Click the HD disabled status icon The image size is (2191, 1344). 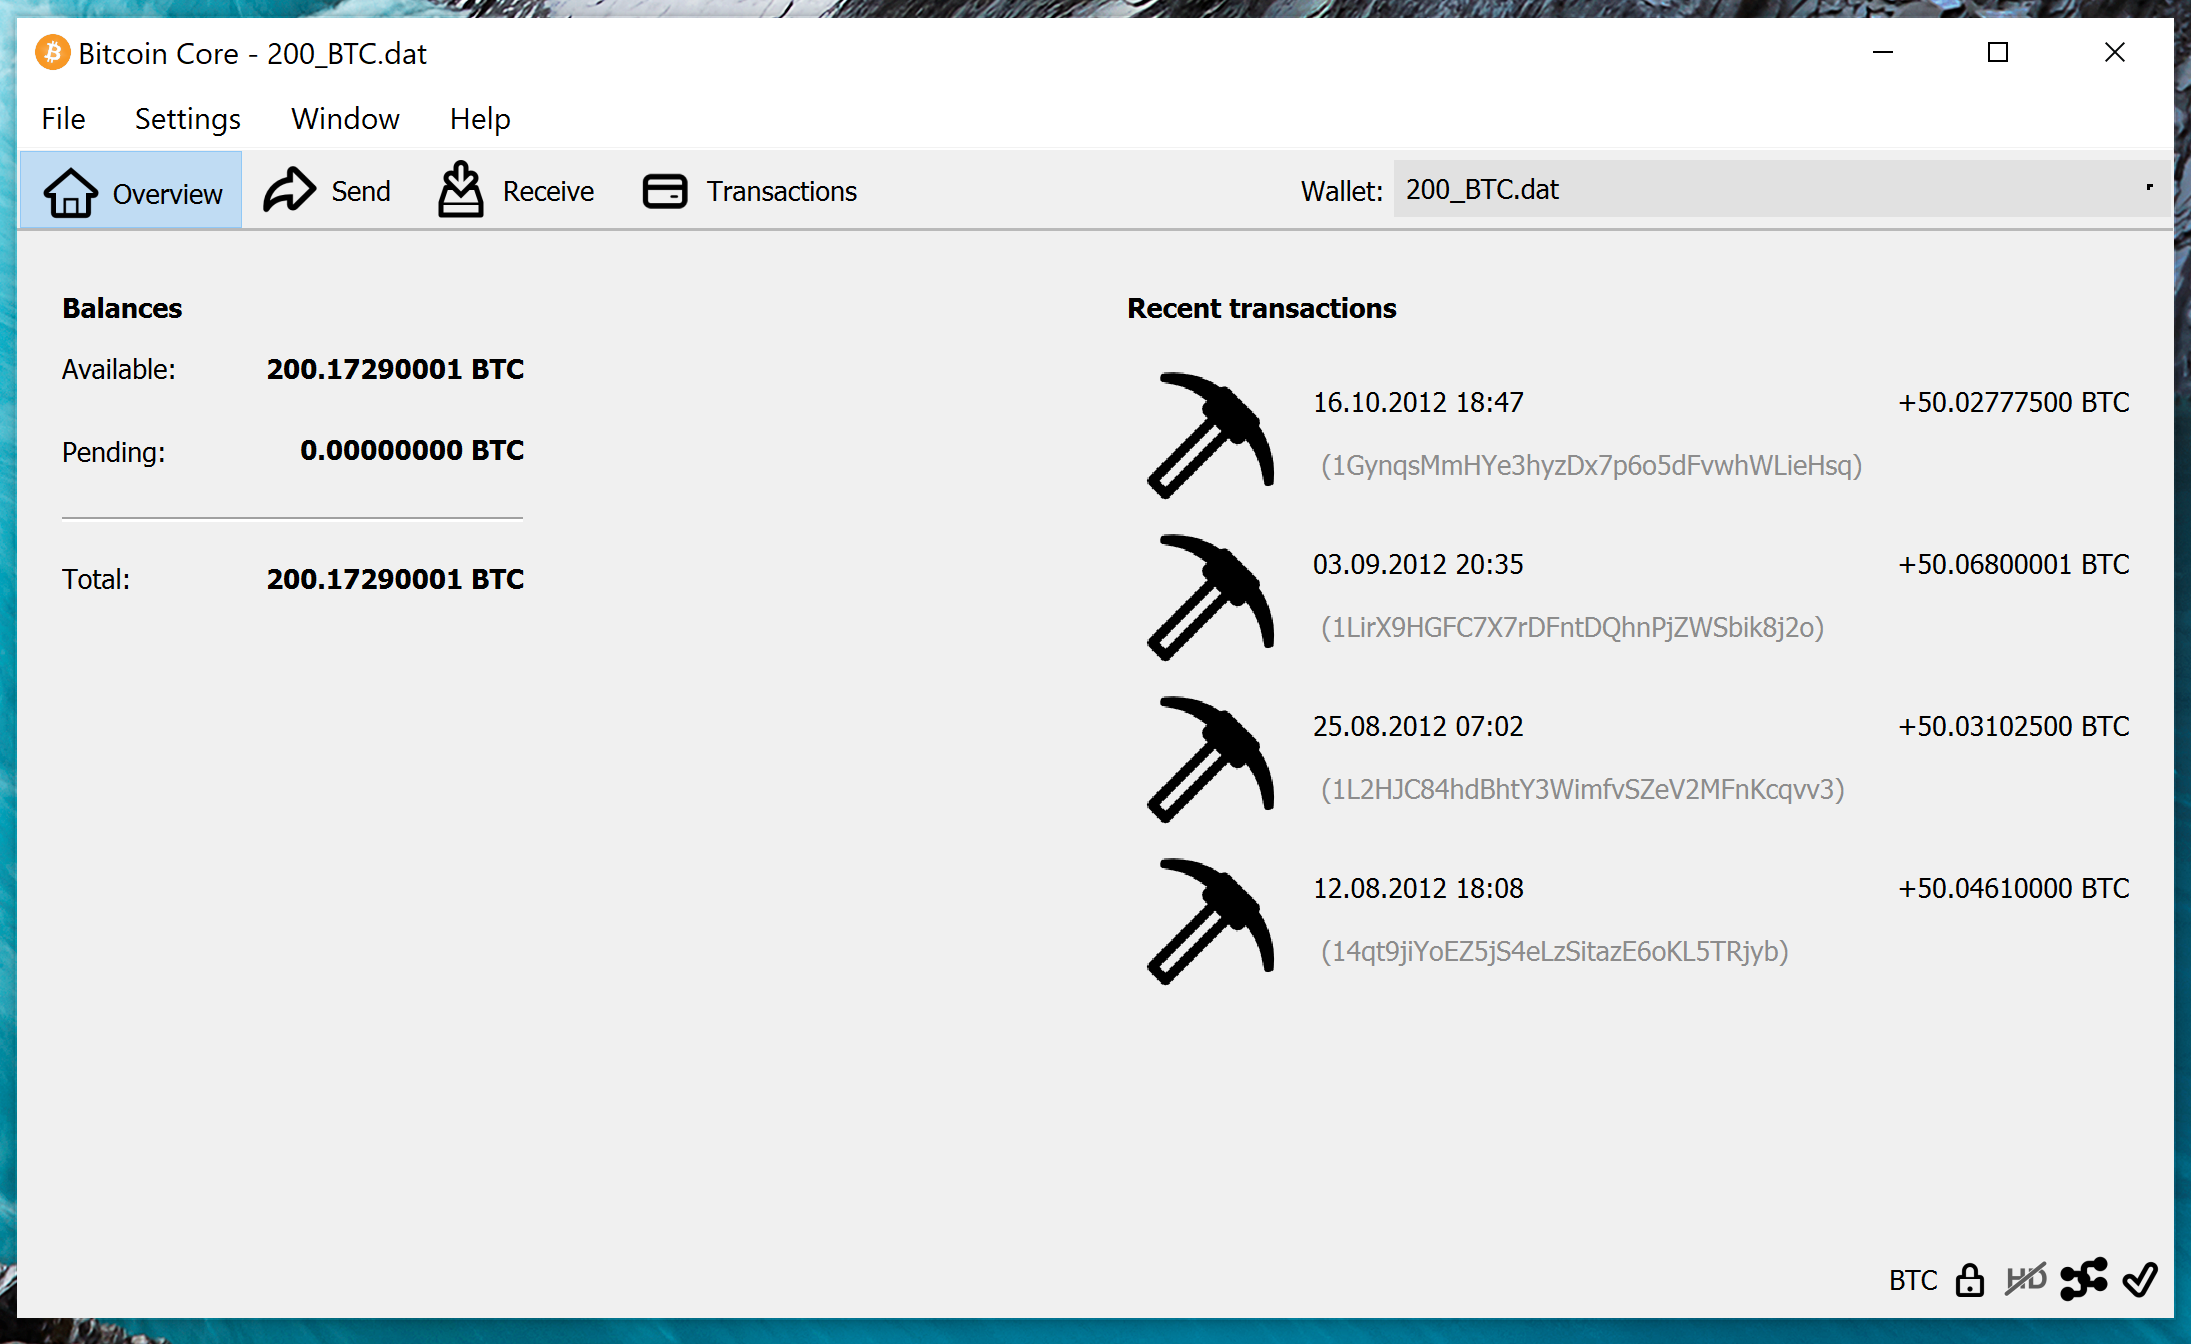point(2025,1279)
